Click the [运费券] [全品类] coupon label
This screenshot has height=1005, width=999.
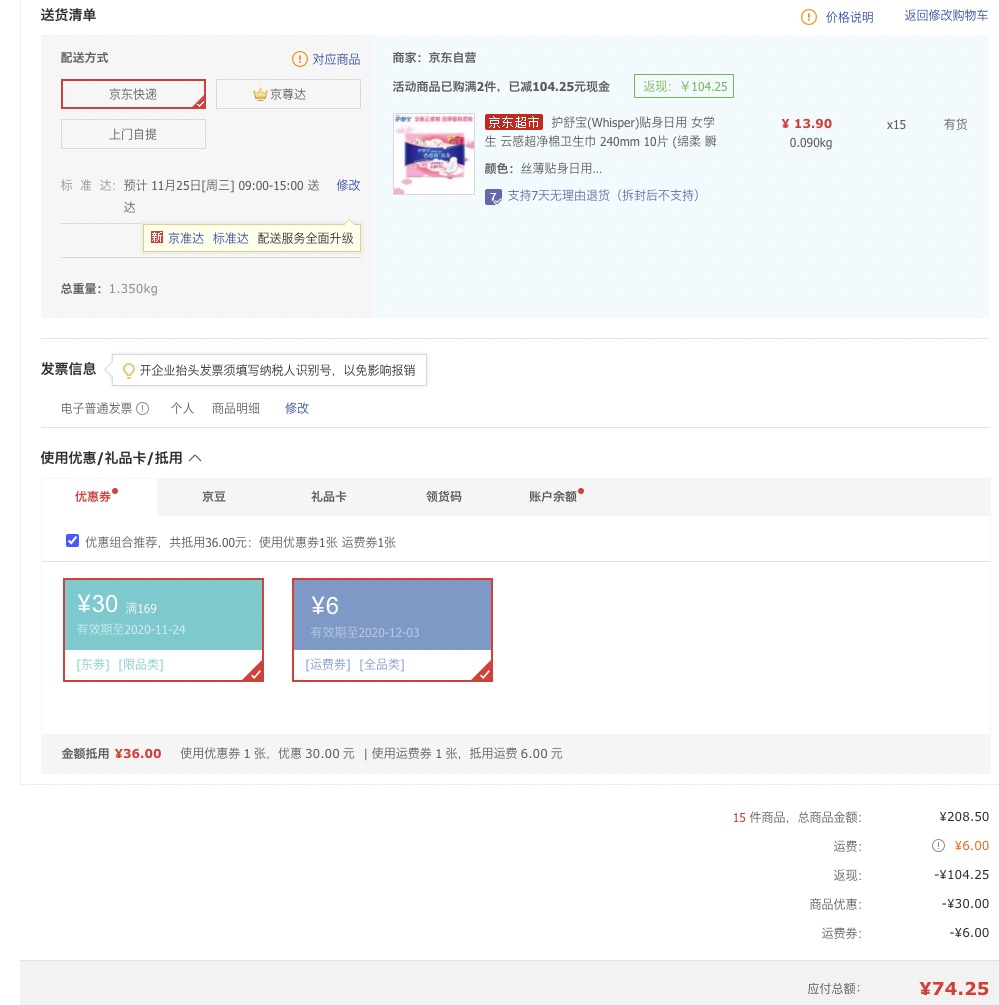[355, 665]
